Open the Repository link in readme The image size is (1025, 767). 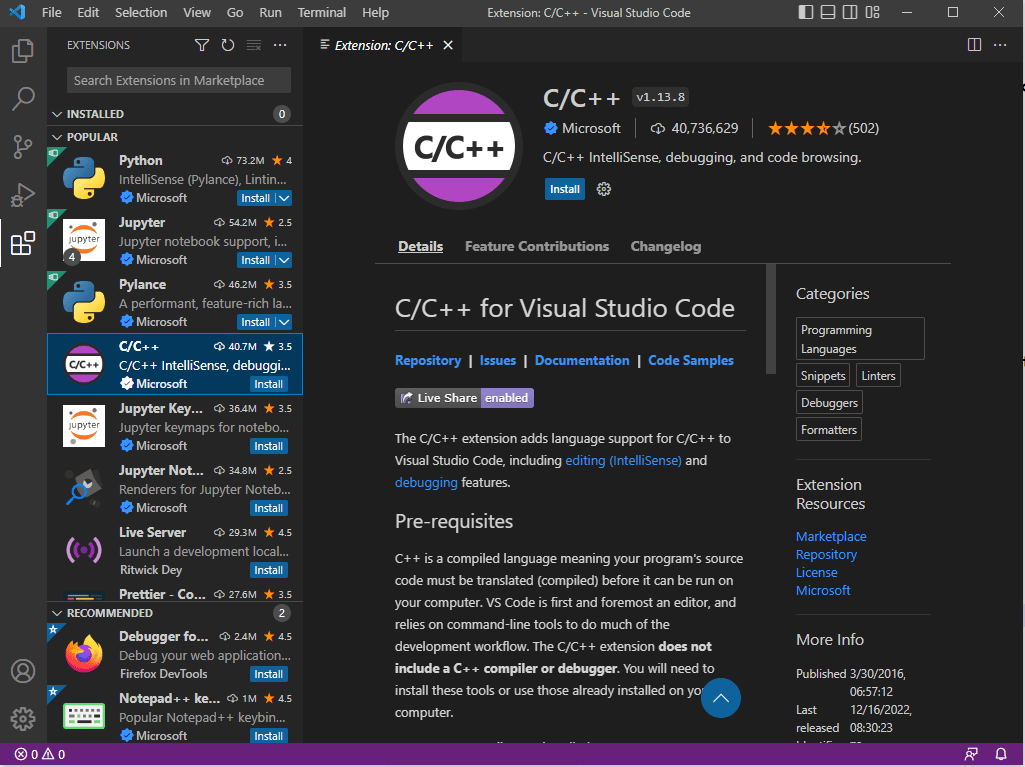[428, 360]
